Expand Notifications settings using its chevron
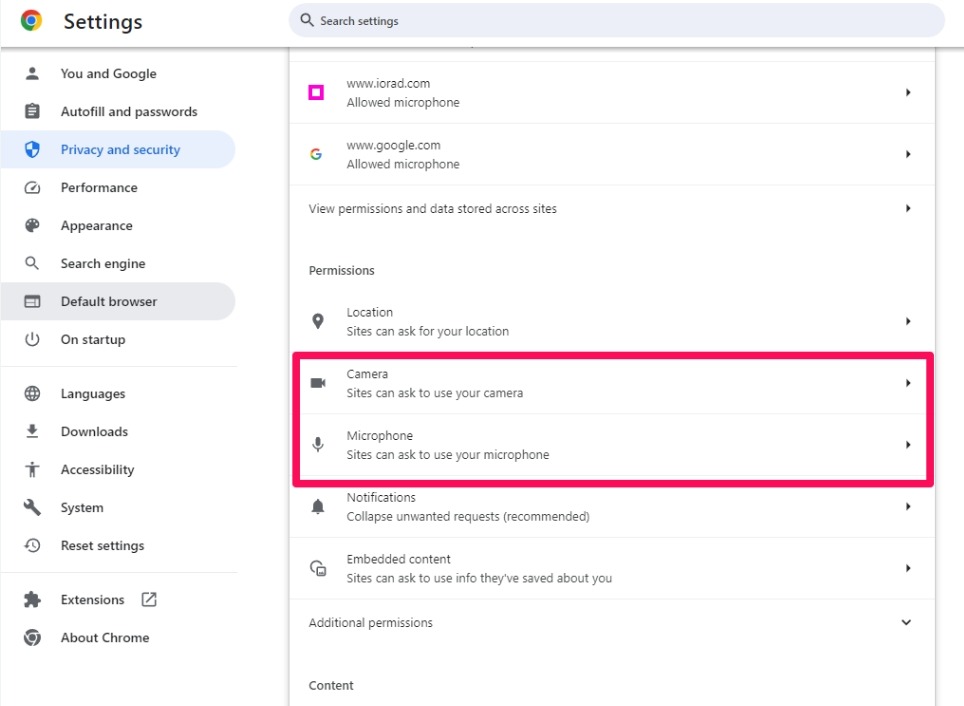This screenshot has height=706, width=964. tap(908, 506)
